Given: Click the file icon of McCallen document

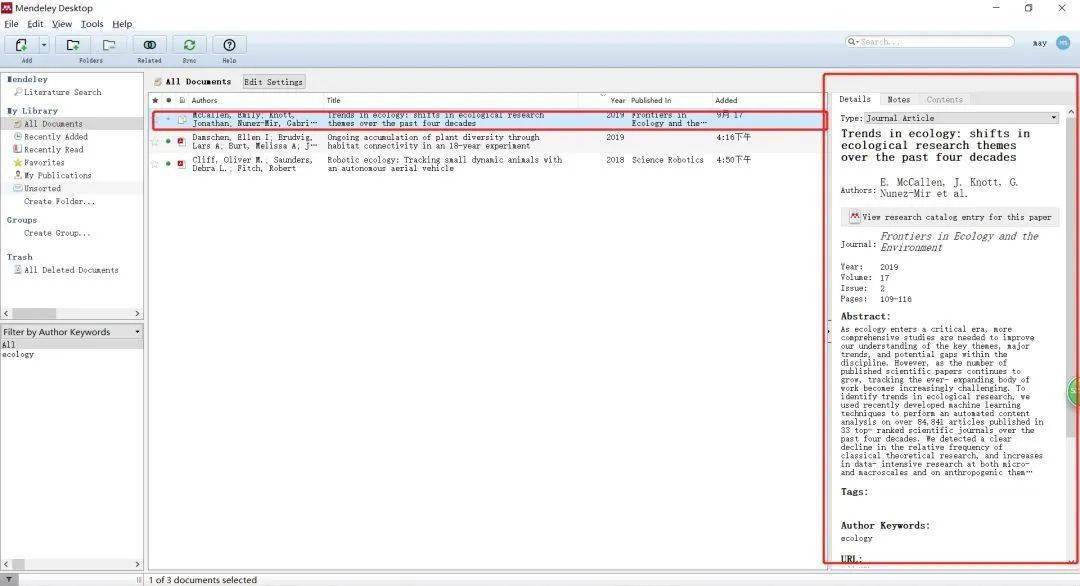Looking at the screenshot, I should (182, 120).
